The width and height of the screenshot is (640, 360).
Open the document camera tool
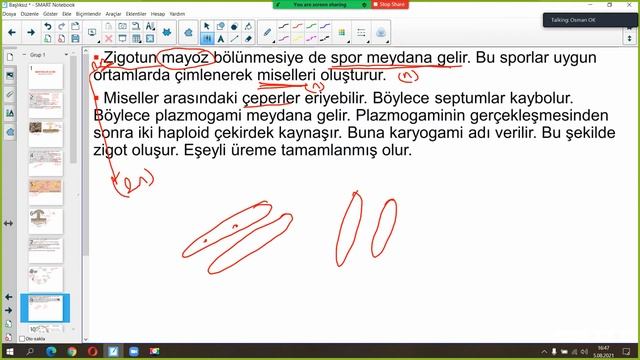coord(136,27)
